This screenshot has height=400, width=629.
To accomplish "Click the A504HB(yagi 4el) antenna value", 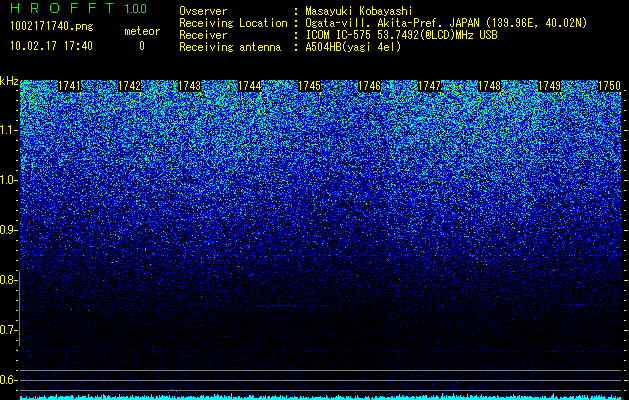I will click(x=353, y=47).
